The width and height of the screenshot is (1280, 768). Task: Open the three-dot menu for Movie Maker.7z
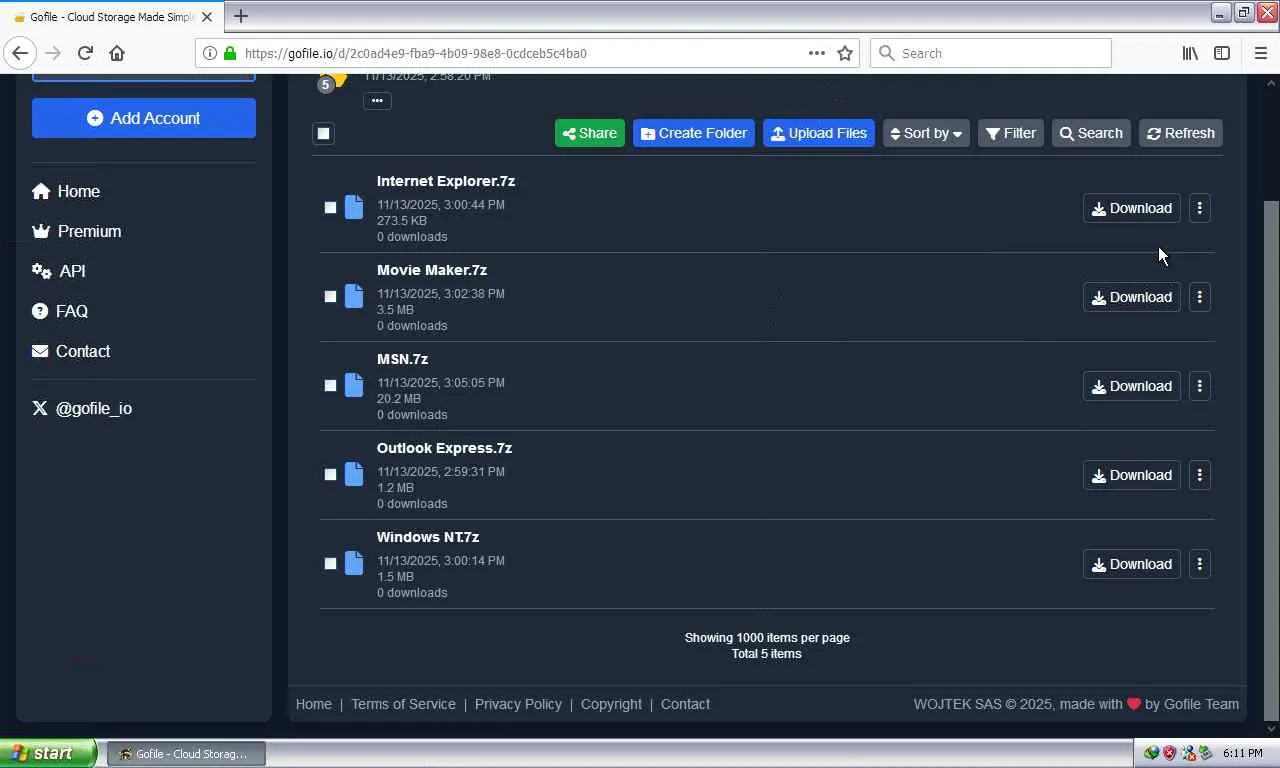(x=1199, y=297)
